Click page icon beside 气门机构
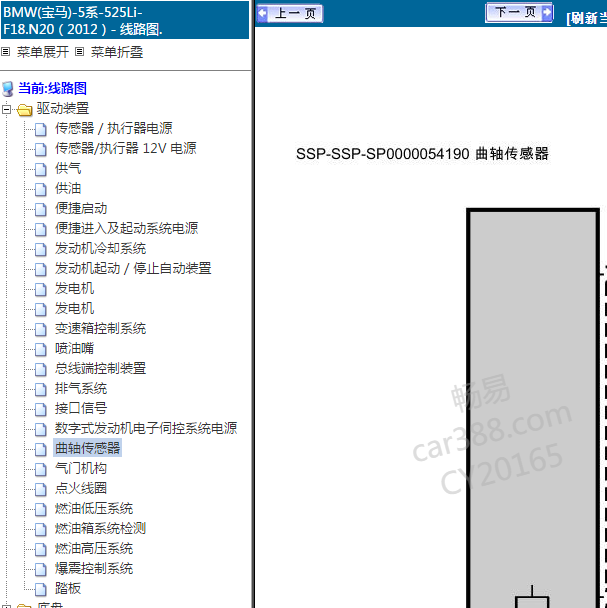 pyautogui.click(x=40, y=470)
